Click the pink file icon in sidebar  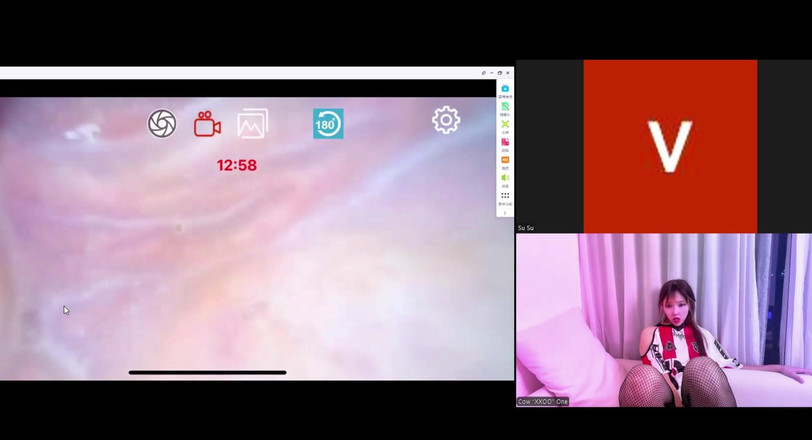click(505, 142)
